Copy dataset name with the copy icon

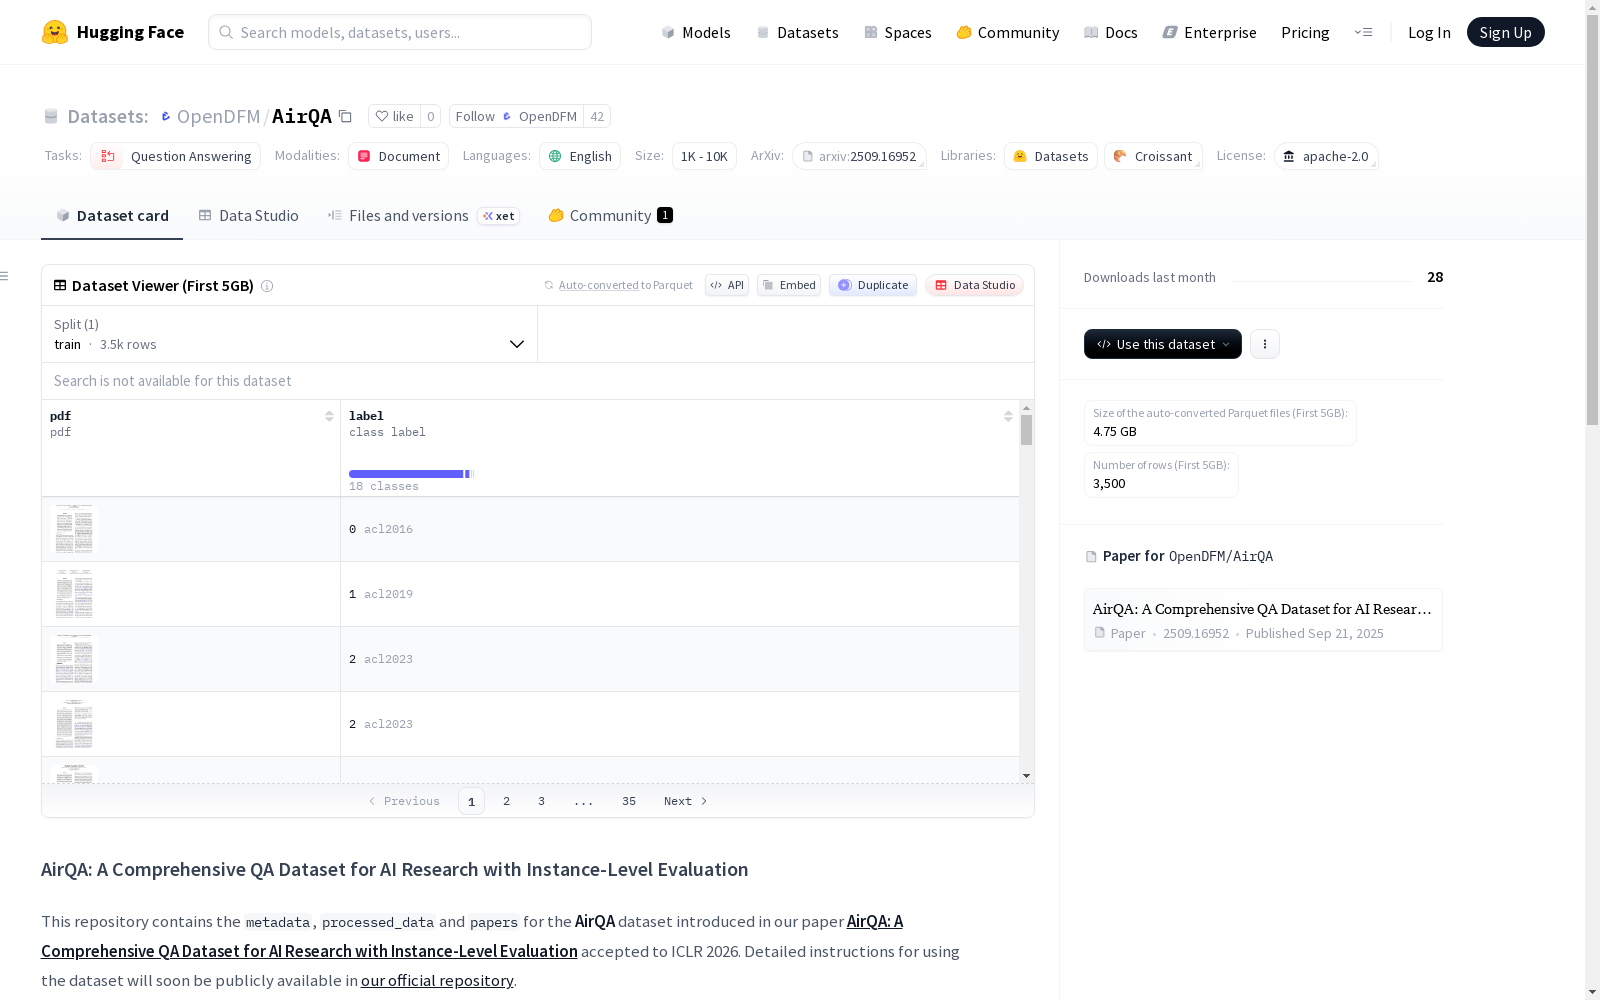(x=345, y=116)
